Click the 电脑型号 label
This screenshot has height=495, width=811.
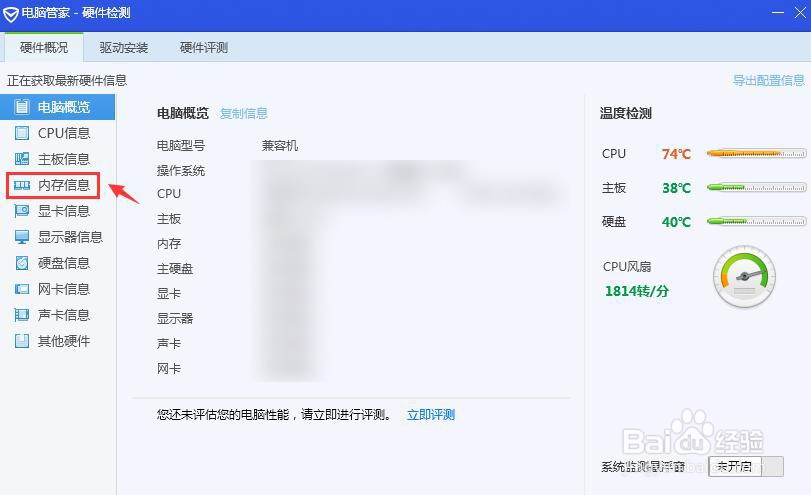point(181,146)
